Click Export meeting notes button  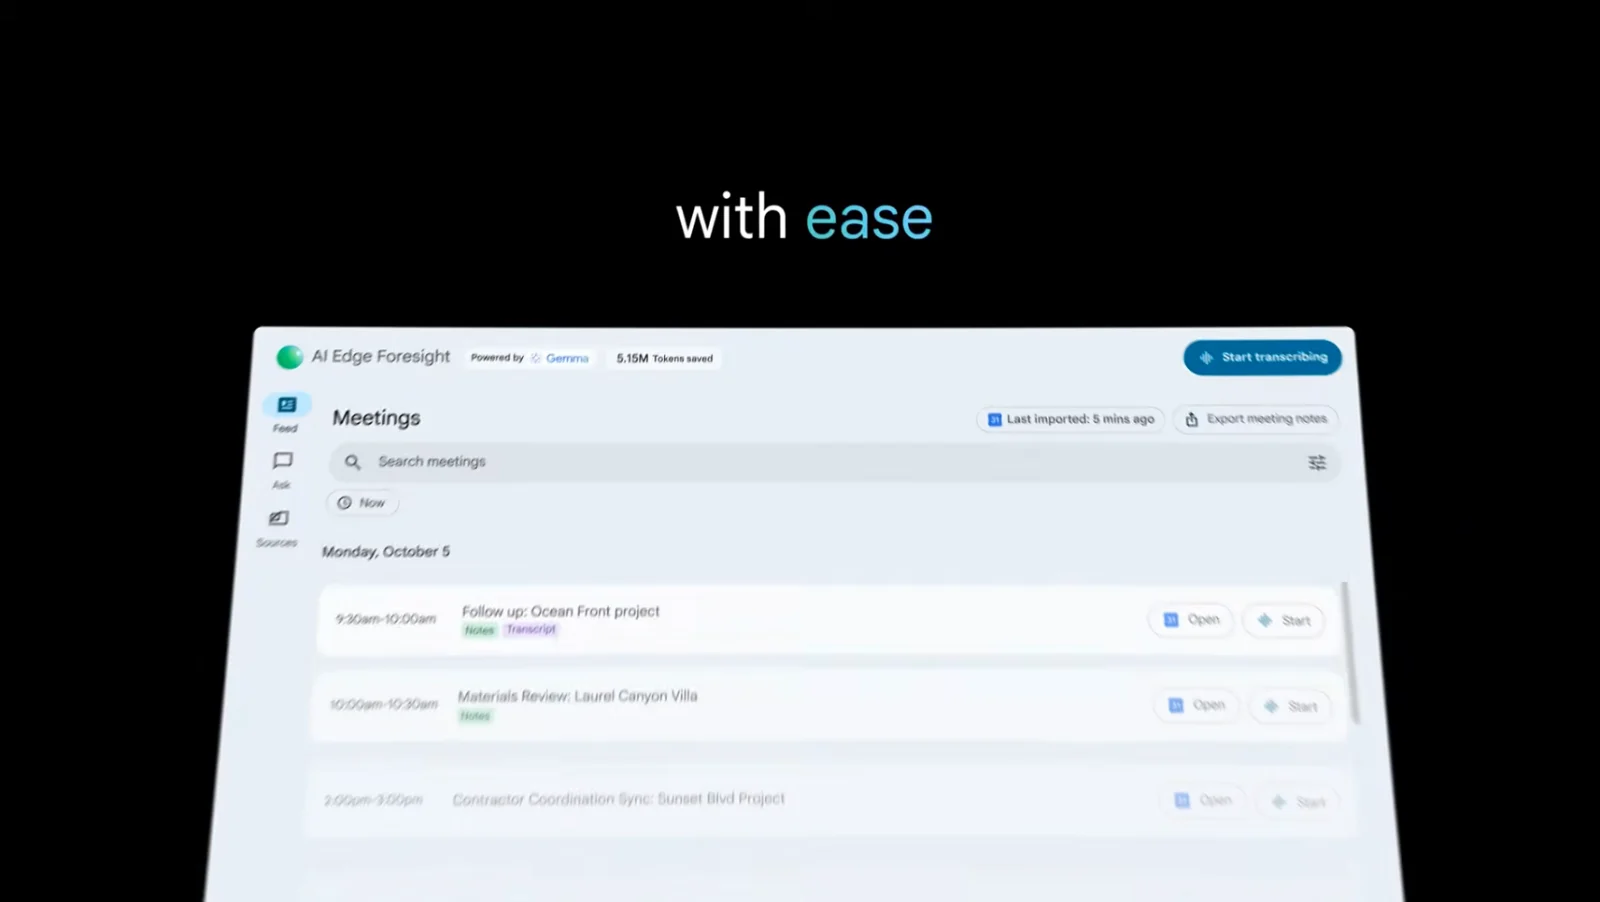tap(1256, 419)
